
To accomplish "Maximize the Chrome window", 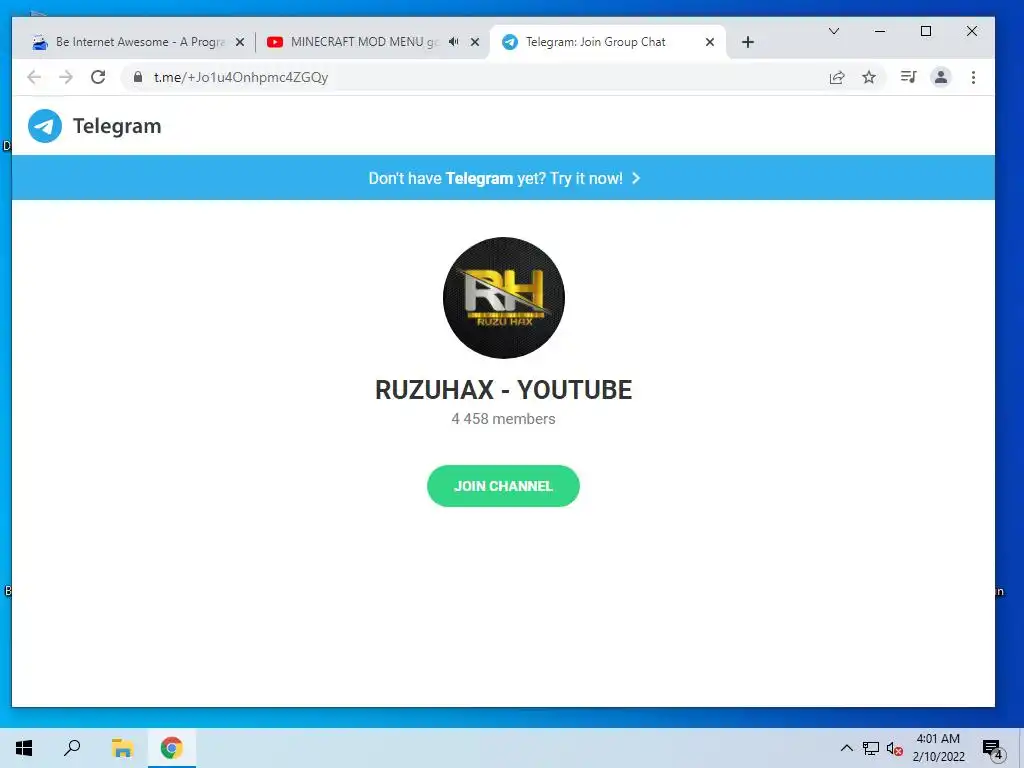I will coord(925,31).
